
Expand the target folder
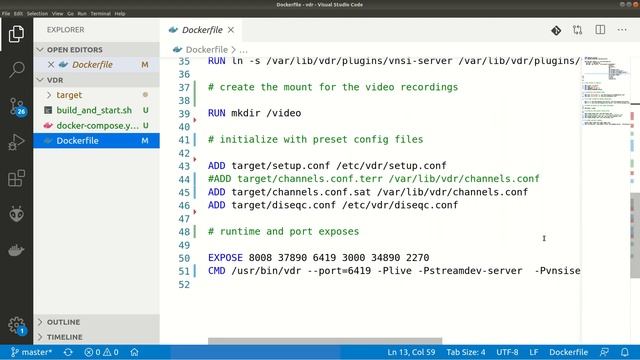tap(96, 95)
